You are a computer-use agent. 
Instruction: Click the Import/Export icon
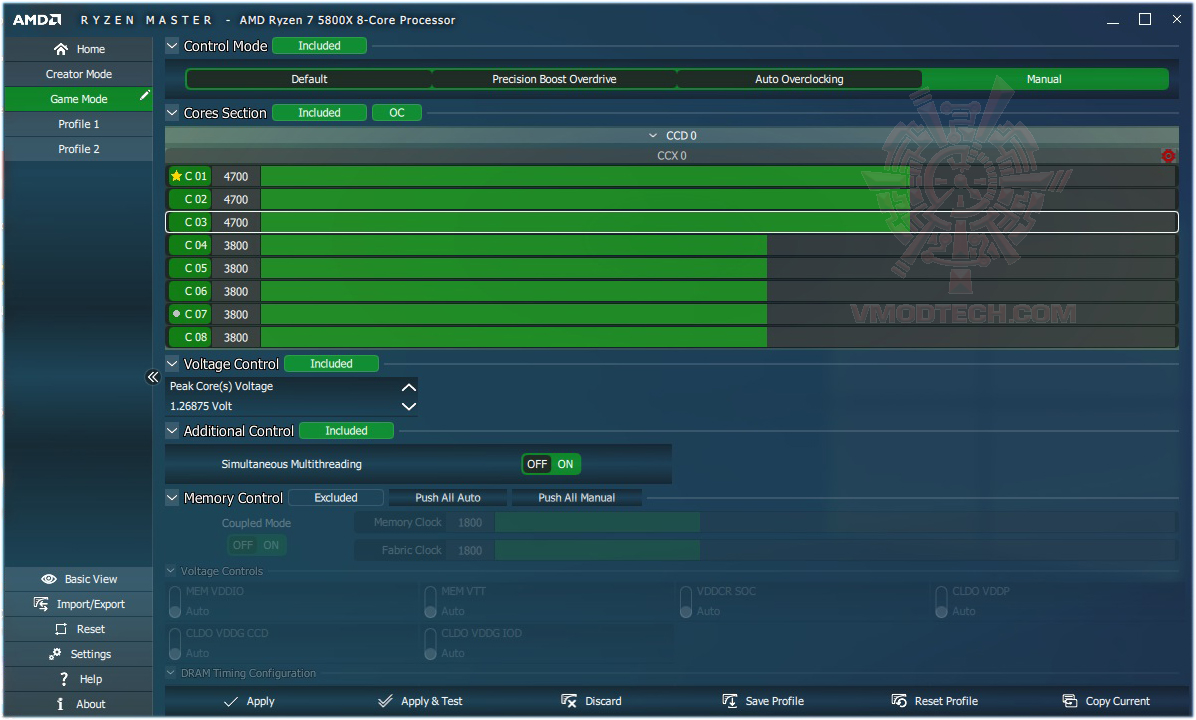tap(41, 604)
